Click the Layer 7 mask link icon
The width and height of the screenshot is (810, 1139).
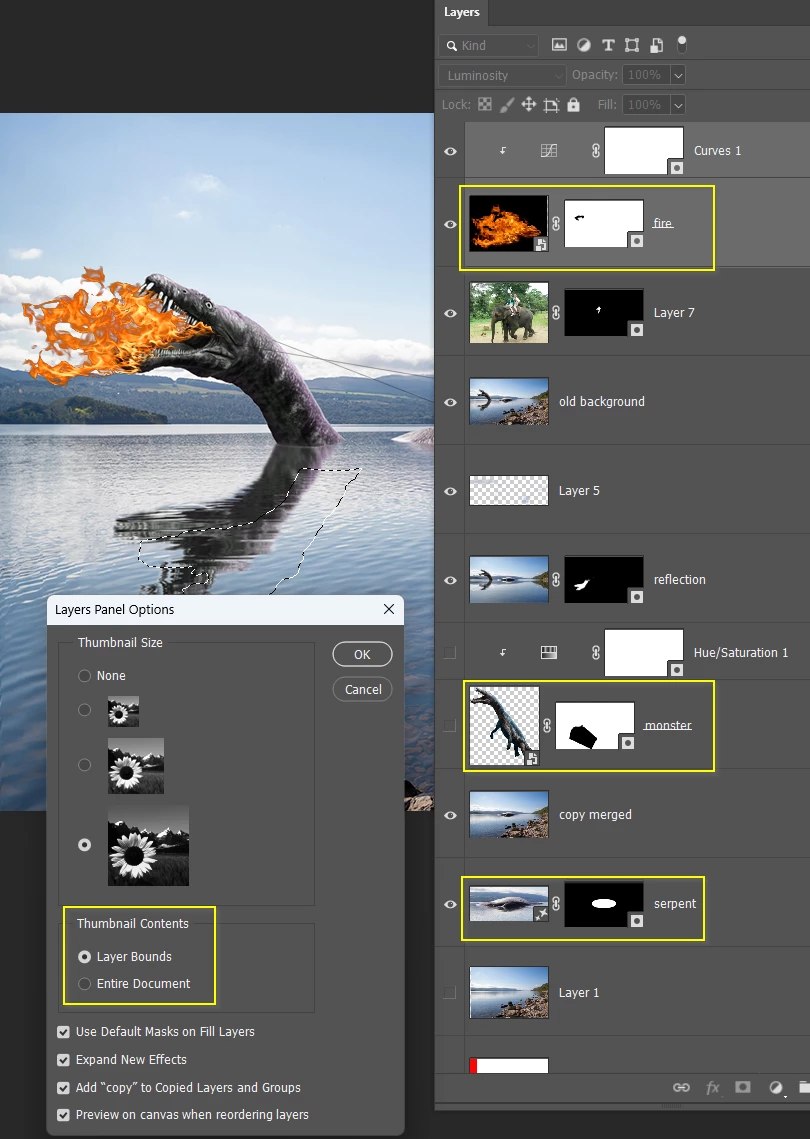(556, 312)
